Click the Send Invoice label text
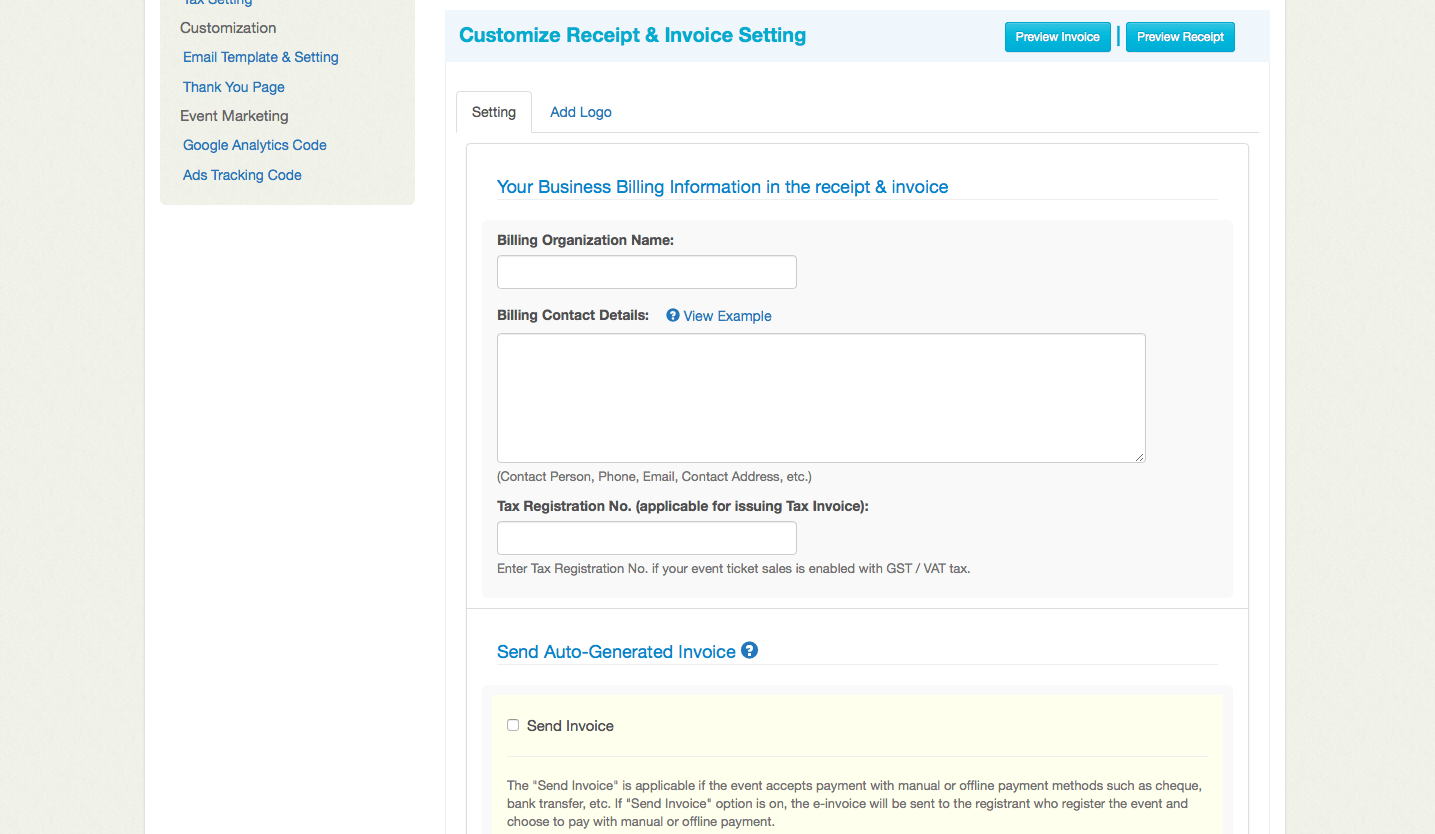The height and width of the screenshot is (834, 1435). [570, 726]
